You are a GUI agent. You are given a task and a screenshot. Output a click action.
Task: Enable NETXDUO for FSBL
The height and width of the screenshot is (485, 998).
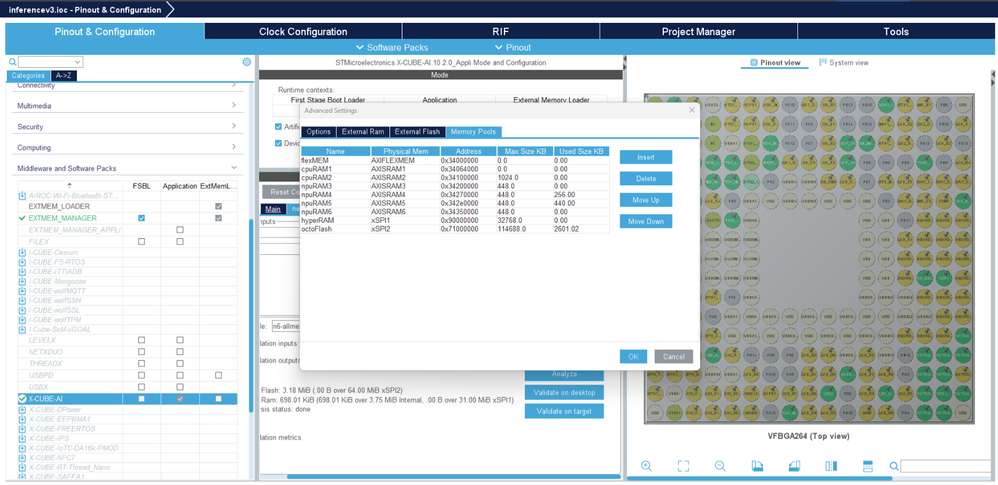coord(141,351)
